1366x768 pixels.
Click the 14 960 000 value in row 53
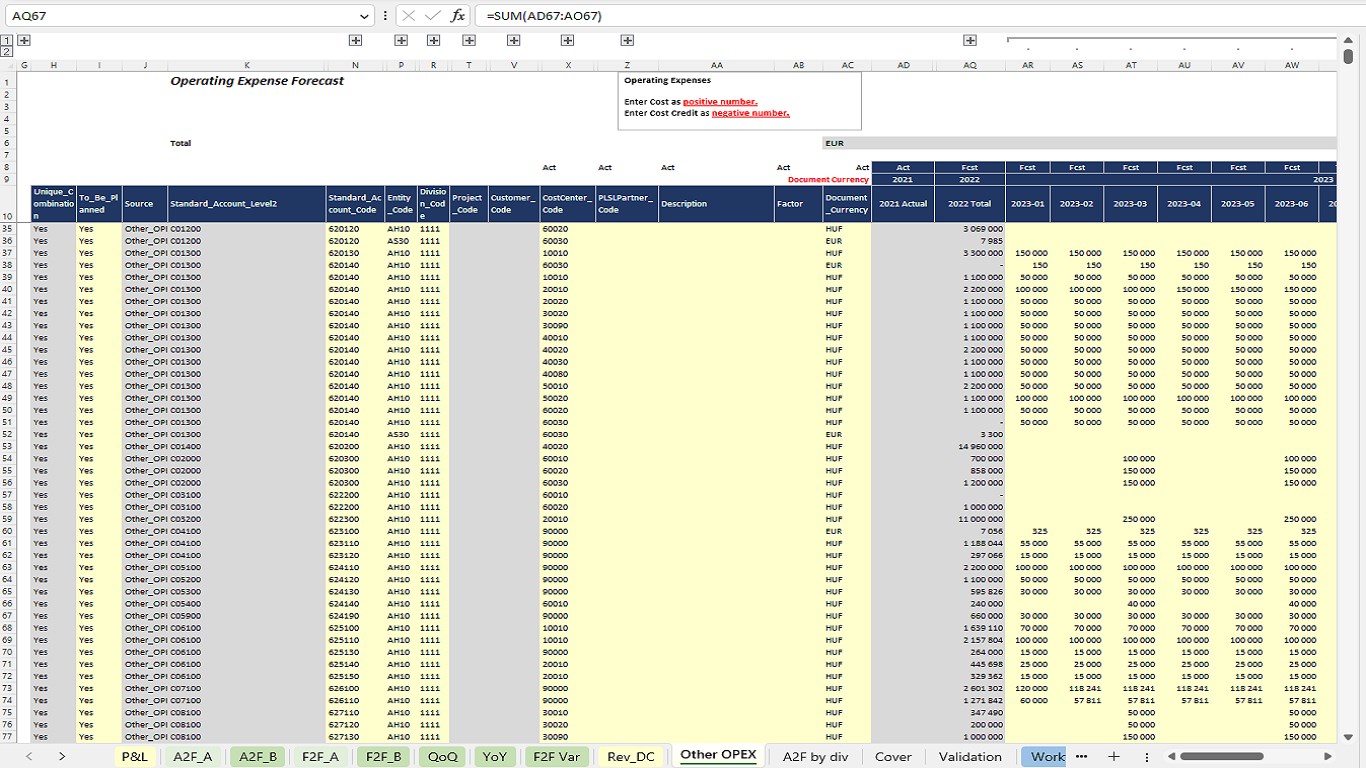coord(981,447)
